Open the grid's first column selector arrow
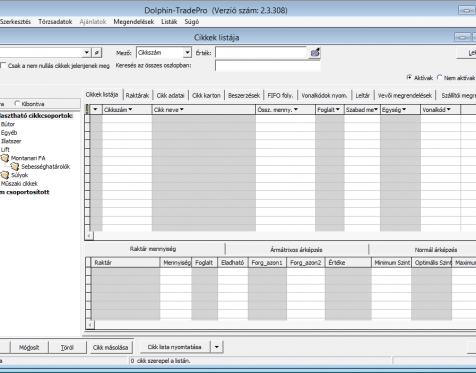The height and width of the screenshot is (373, 476). (x=96, y=109)
